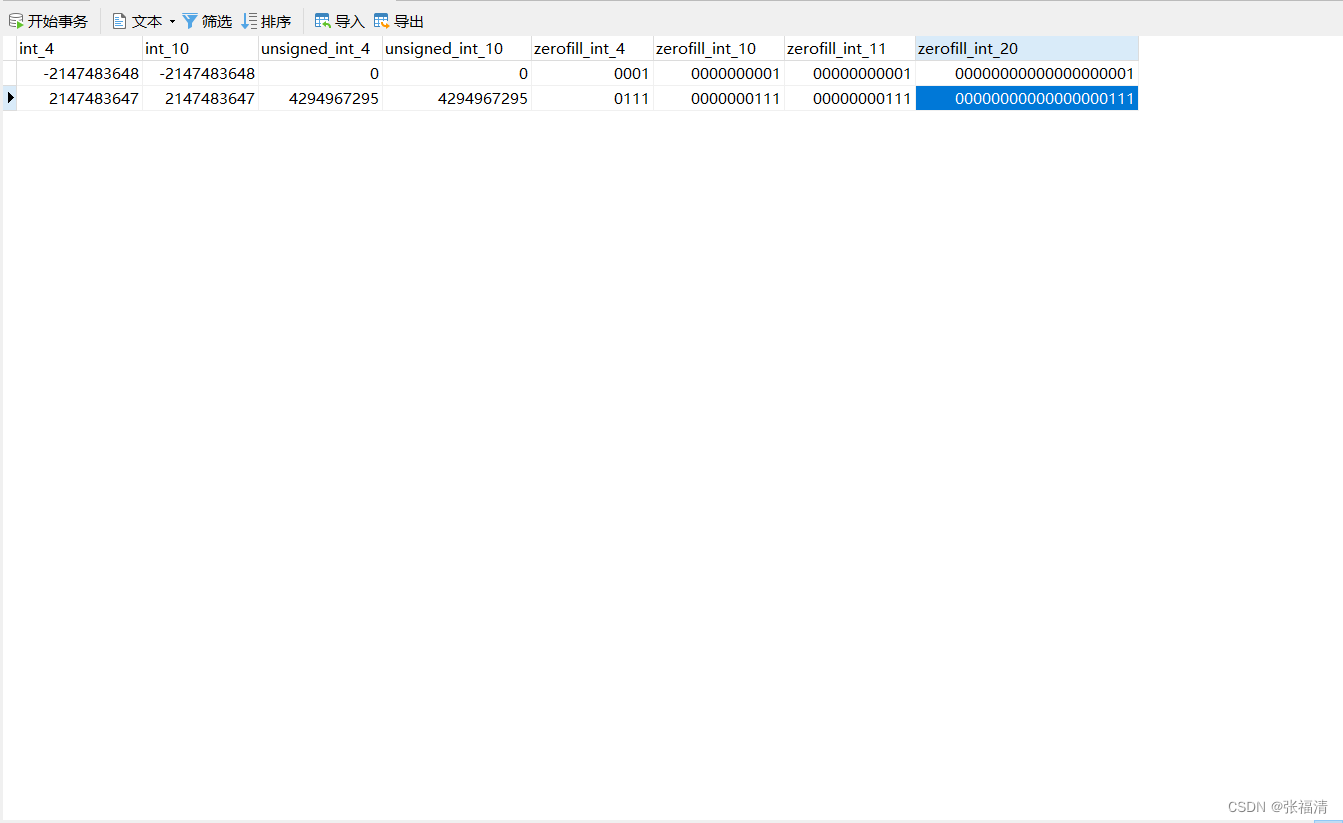Click the cell containing 00000000001
The width and height of the screenshot is (1343, 823).
click(x=850, y=73)
